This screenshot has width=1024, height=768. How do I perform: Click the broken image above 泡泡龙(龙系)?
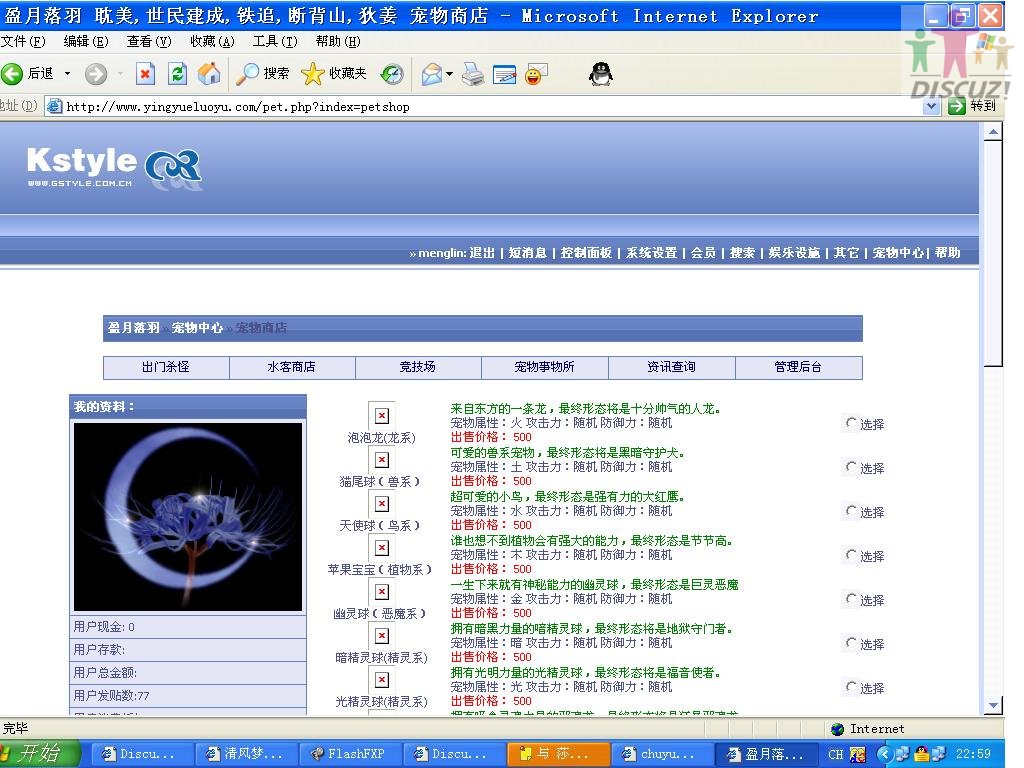[x=381, y=415]
